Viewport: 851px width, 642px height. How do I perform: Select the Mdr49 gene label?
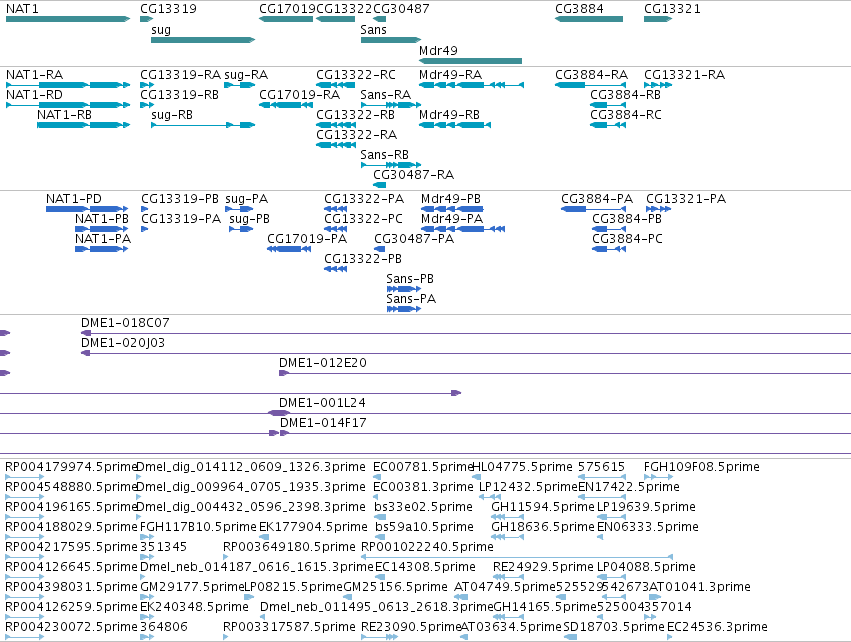(438, 50)
